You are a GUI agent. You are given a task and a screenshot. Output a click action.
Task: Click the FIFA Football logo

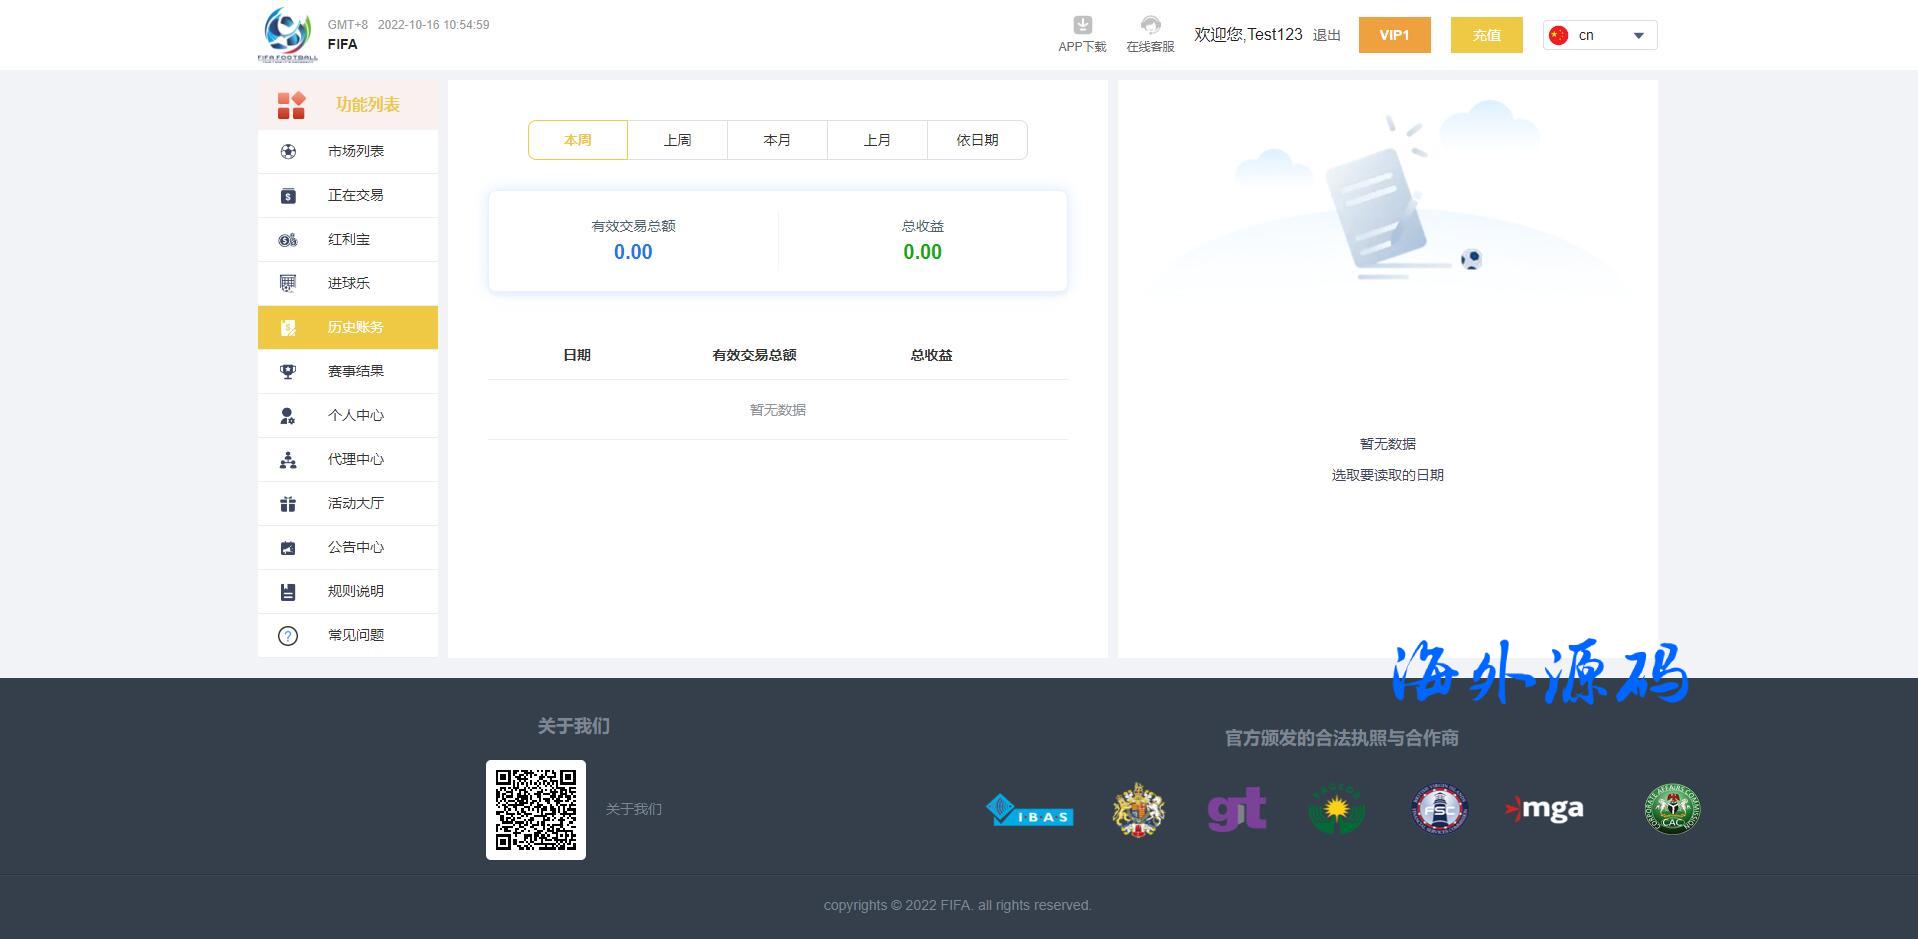(x=287, y=35)
